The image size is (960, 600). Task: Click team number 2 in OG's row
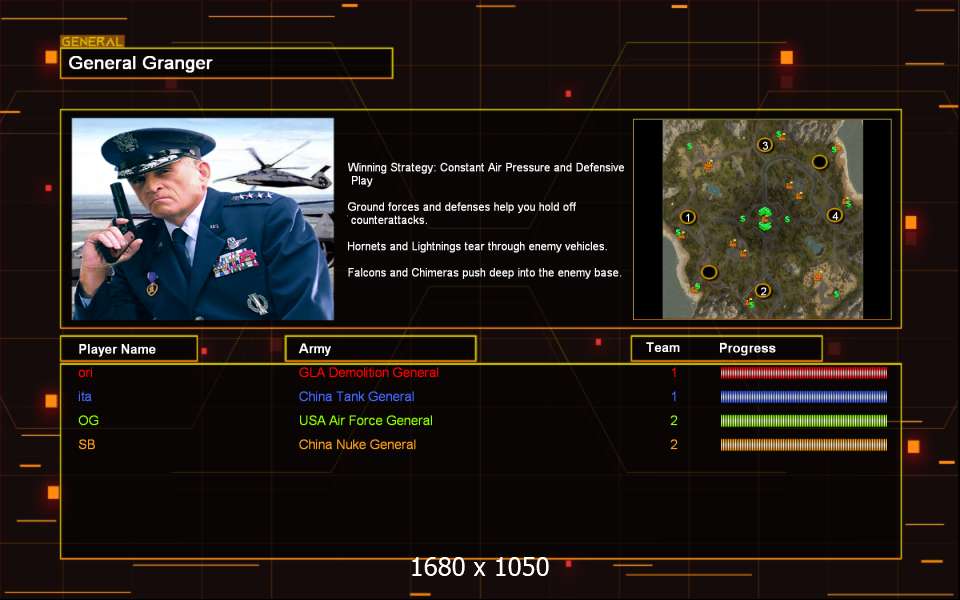pos(674,421)
